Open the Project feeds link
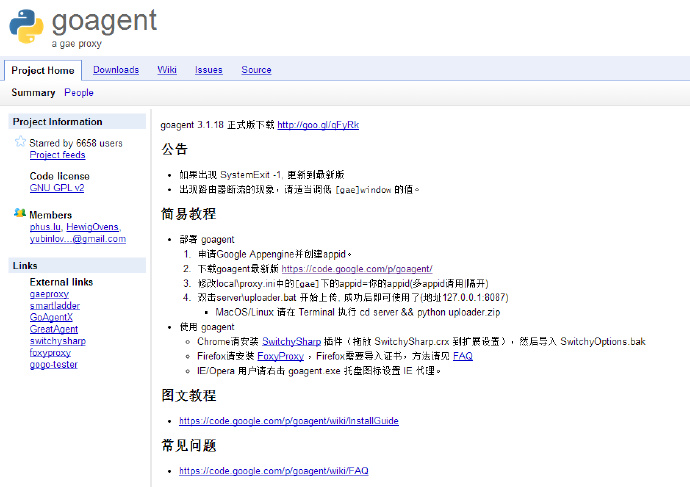The image size is (690, 487). click(x=57, y=155)
